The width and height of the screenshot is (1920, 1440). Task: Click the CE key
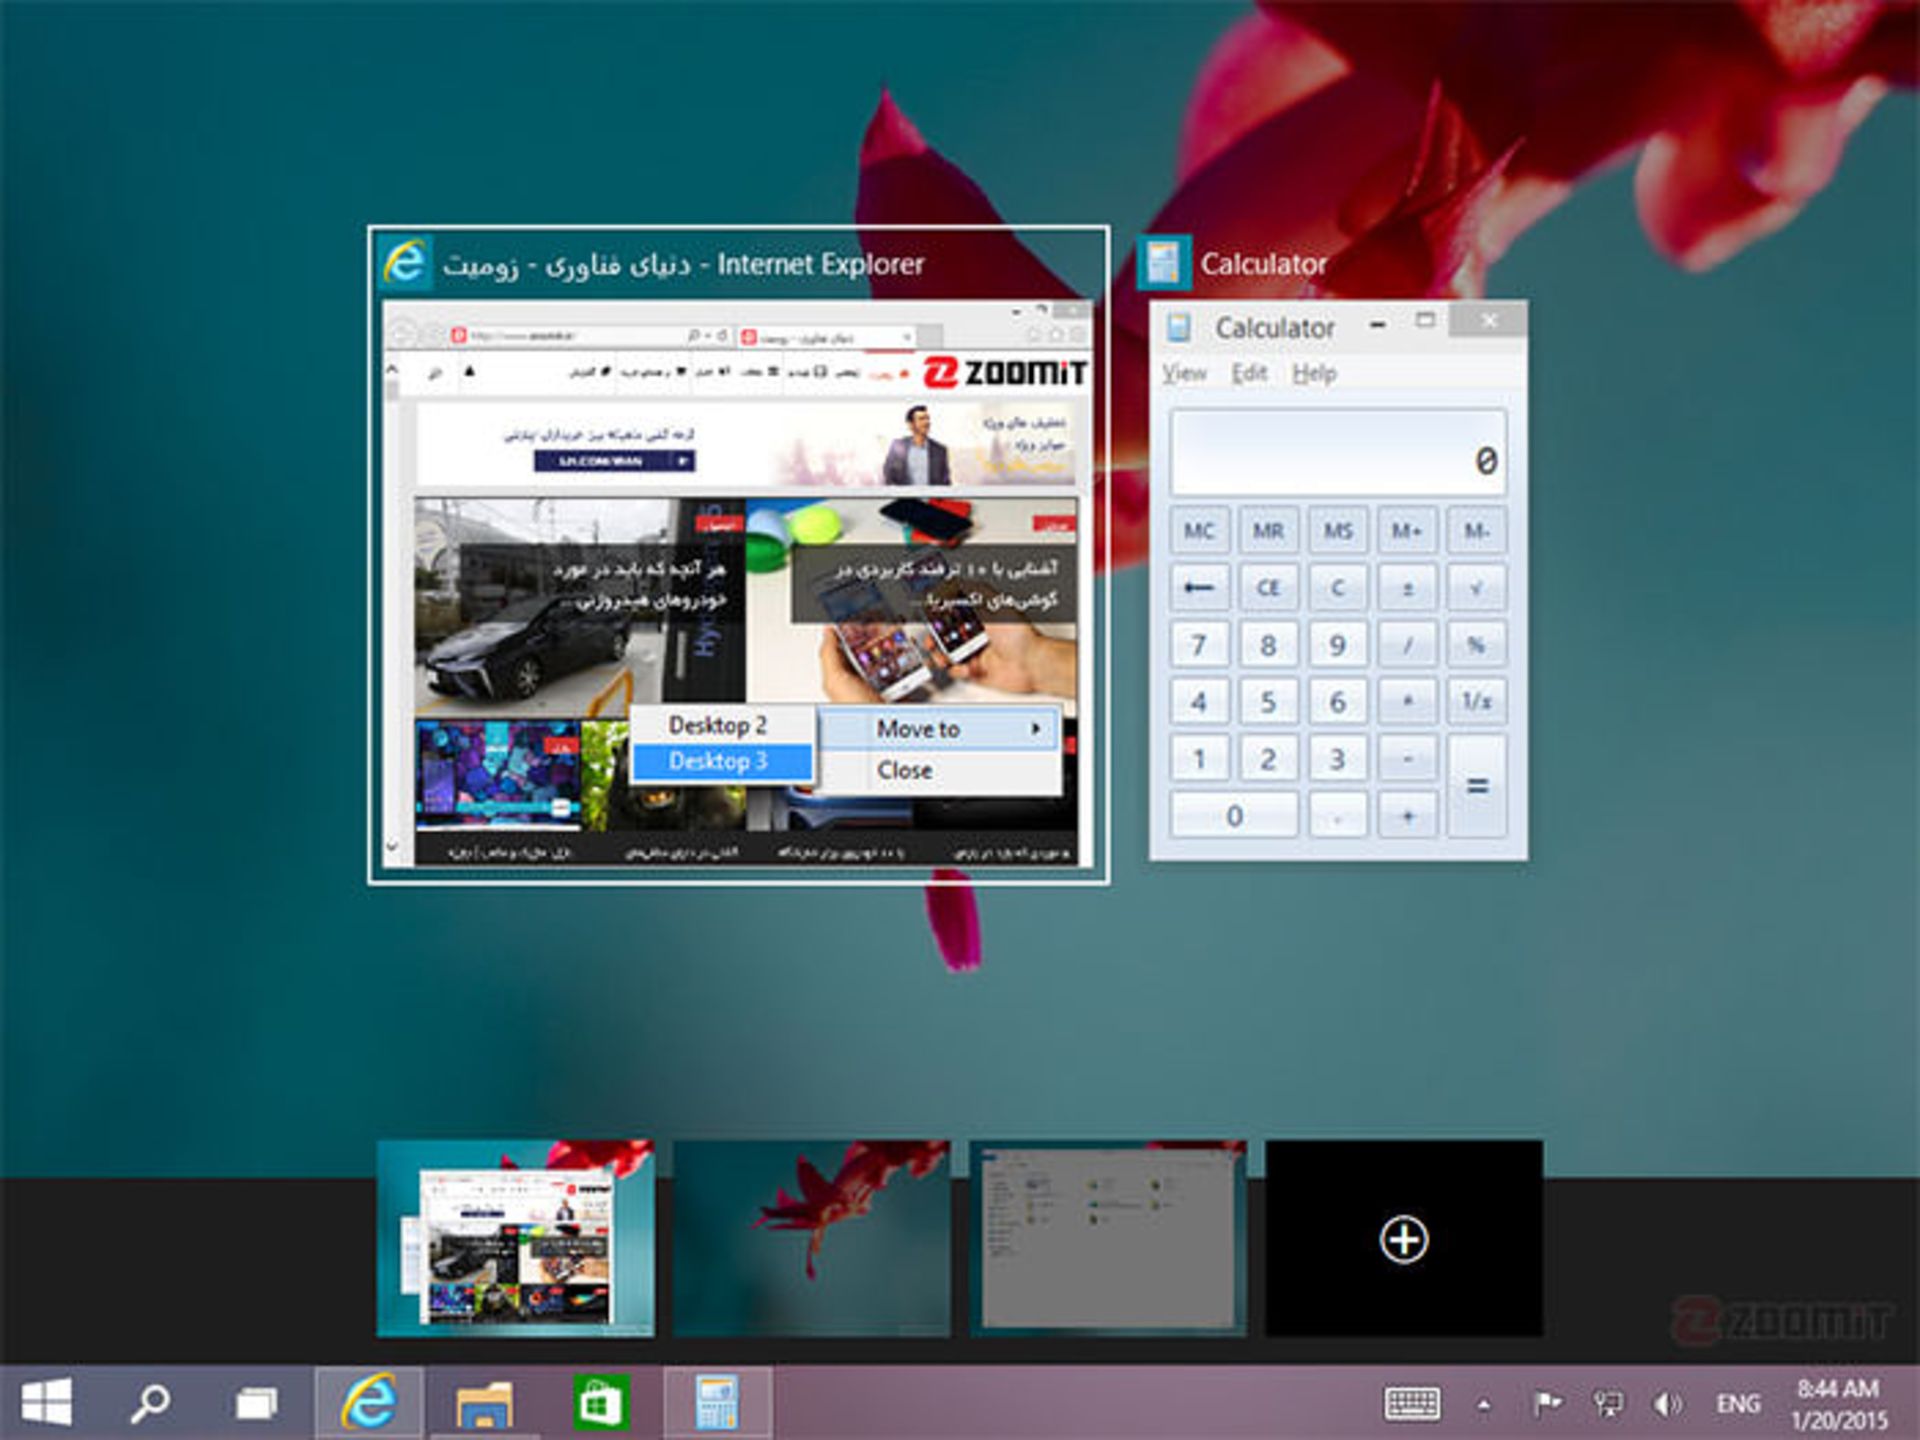1268,587
